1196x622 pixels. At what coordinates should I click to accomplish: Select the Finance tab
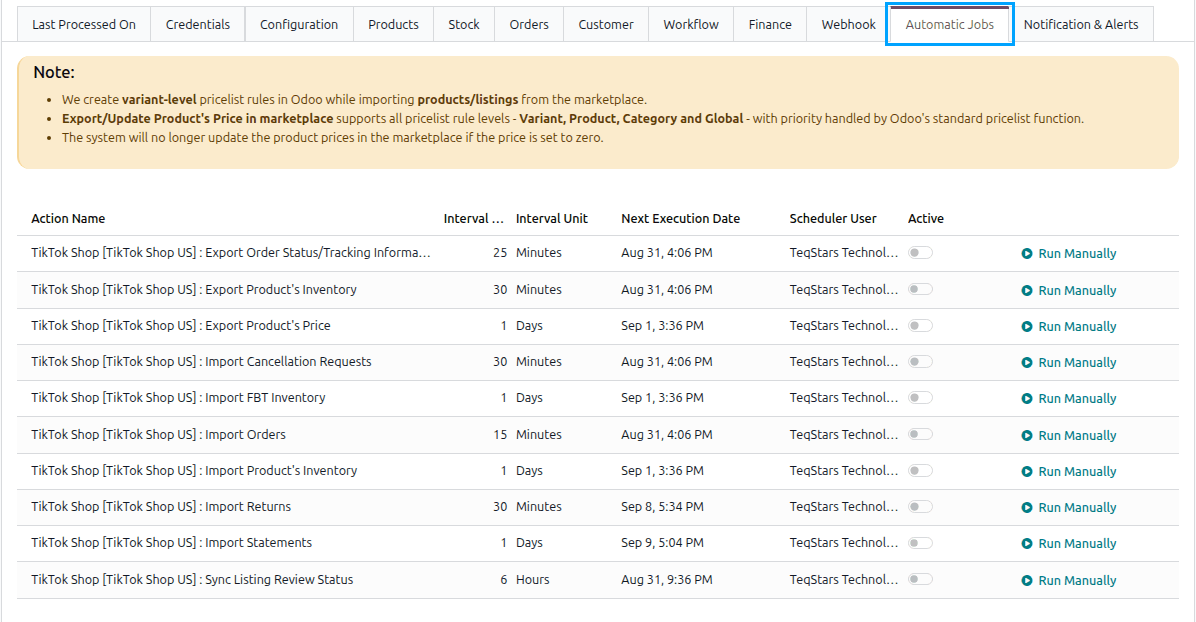[x=770, y=24]
